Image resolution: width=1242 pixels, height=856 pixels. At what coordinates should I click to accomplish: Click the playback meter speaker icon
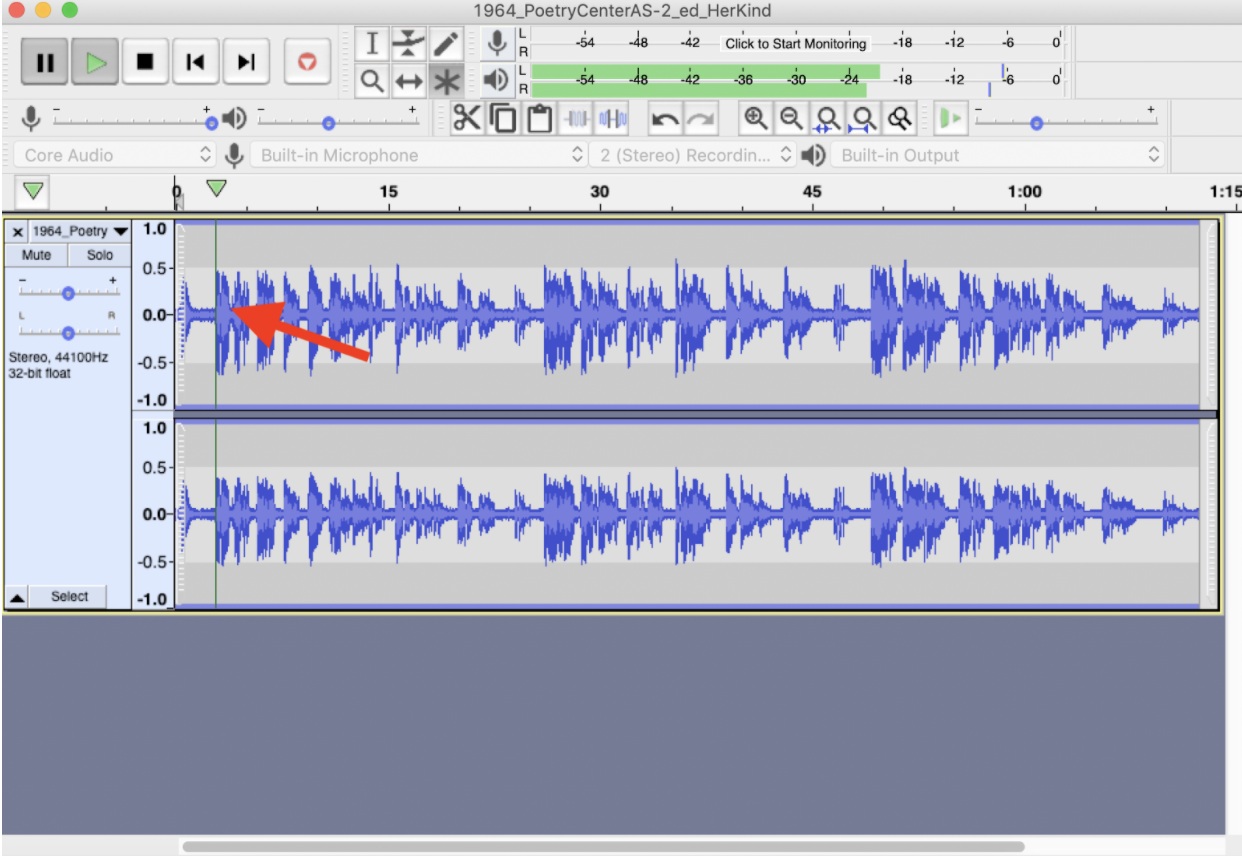(x=496, y=79)
